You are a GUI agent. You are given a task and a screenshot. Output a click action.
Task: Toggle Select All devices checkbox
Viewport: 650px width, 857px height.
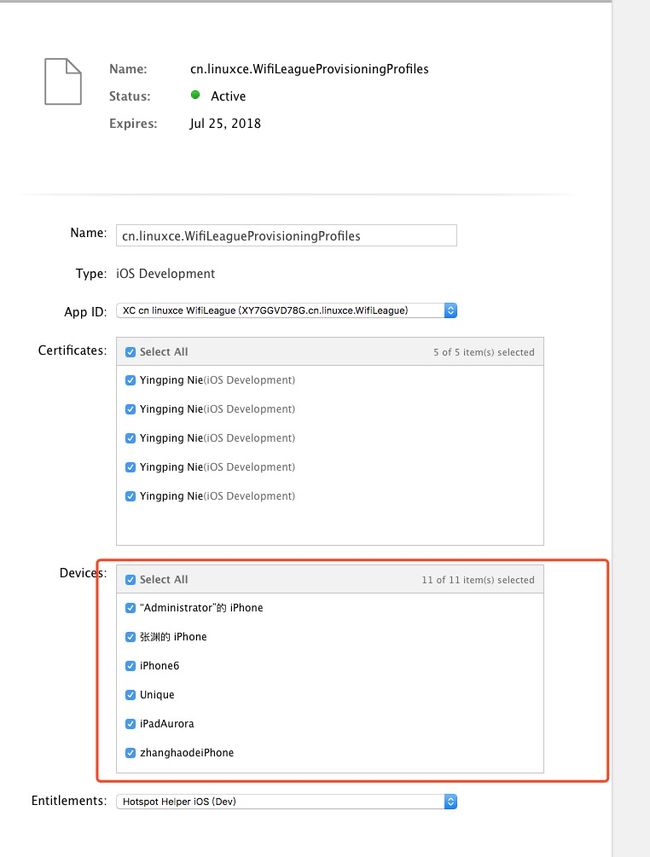[130, 579]
